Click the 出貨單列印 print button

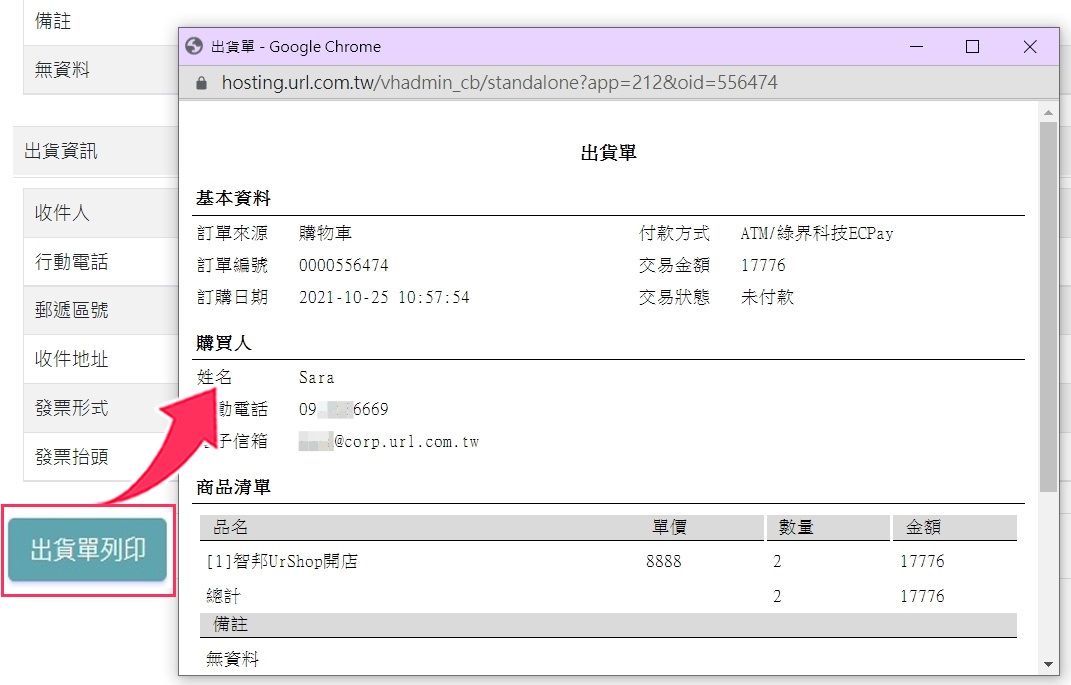click(87, 550)
